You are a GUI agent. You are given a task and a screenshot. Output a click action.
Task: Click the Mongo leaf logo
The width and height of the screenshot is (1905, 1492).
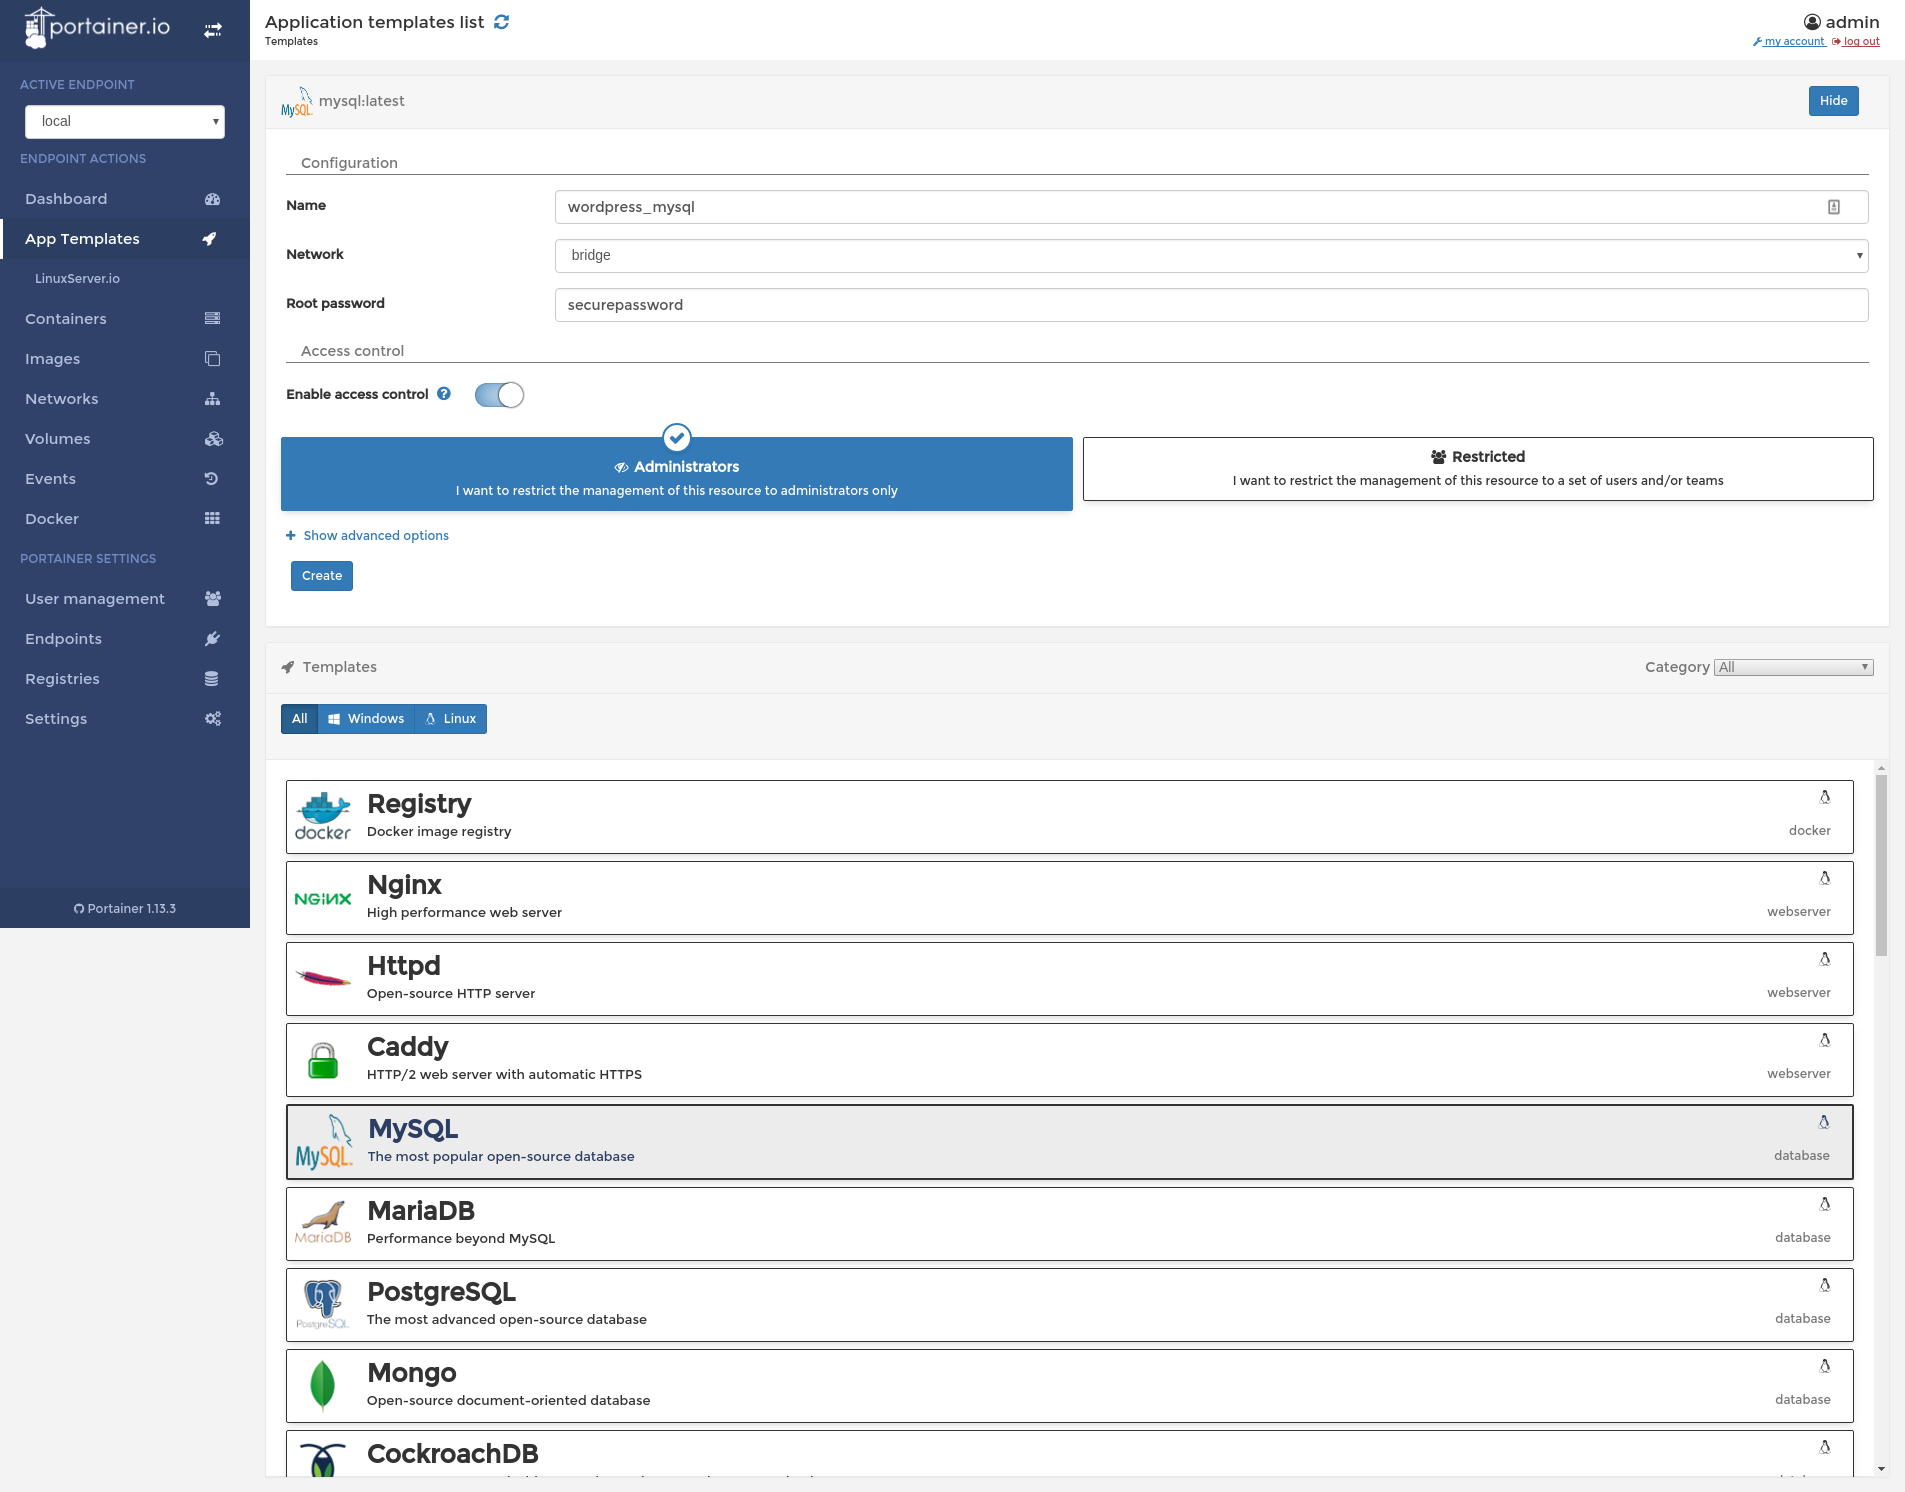pyautogui.click(x=323, y=1385)
